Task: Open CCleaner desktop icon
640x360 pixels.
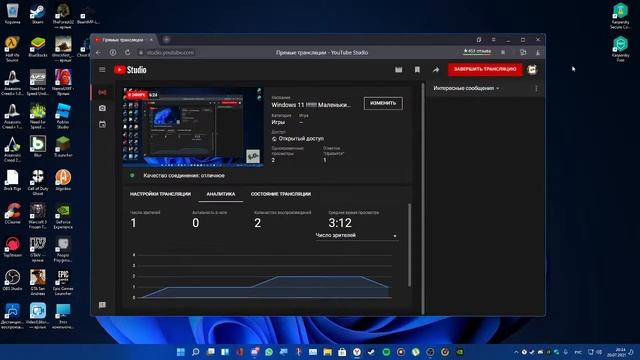Action: click(12, 213)
